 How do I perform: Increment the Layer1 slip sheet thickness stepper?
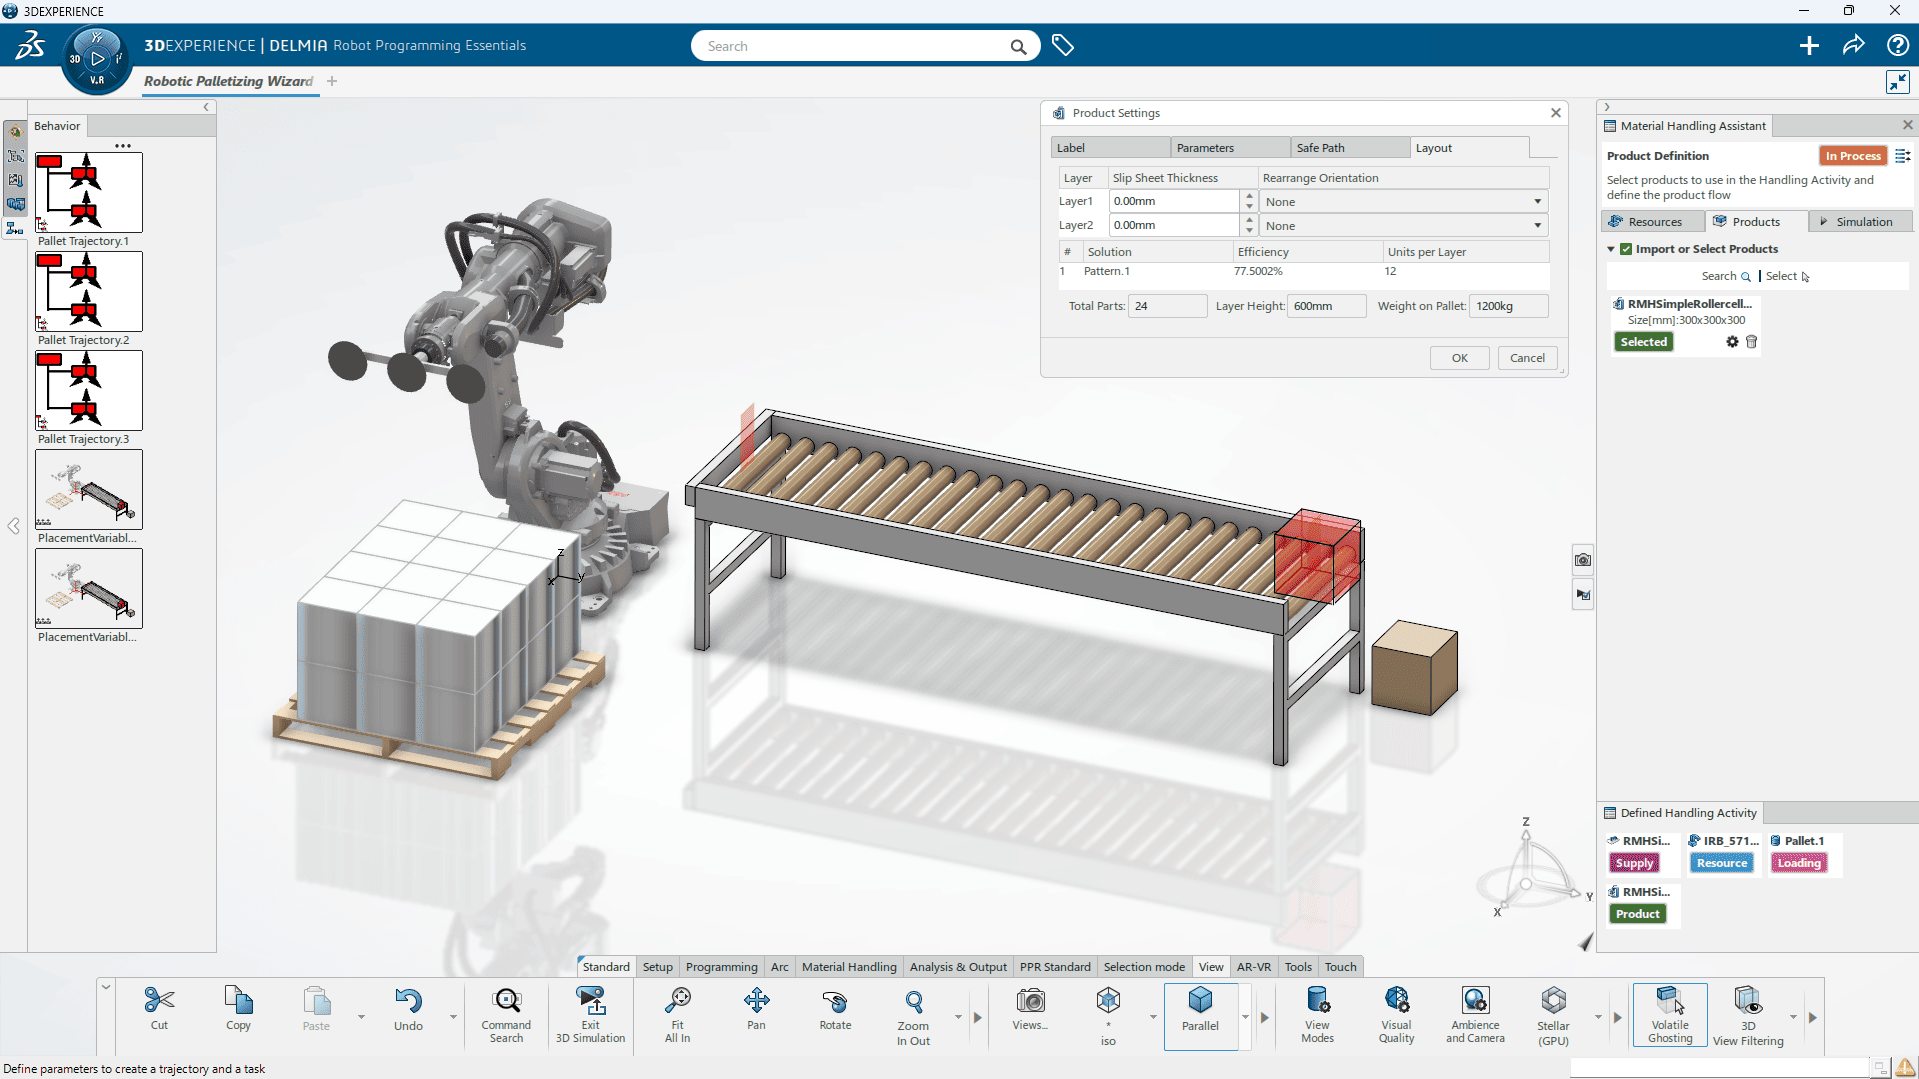coord(1247,196)
